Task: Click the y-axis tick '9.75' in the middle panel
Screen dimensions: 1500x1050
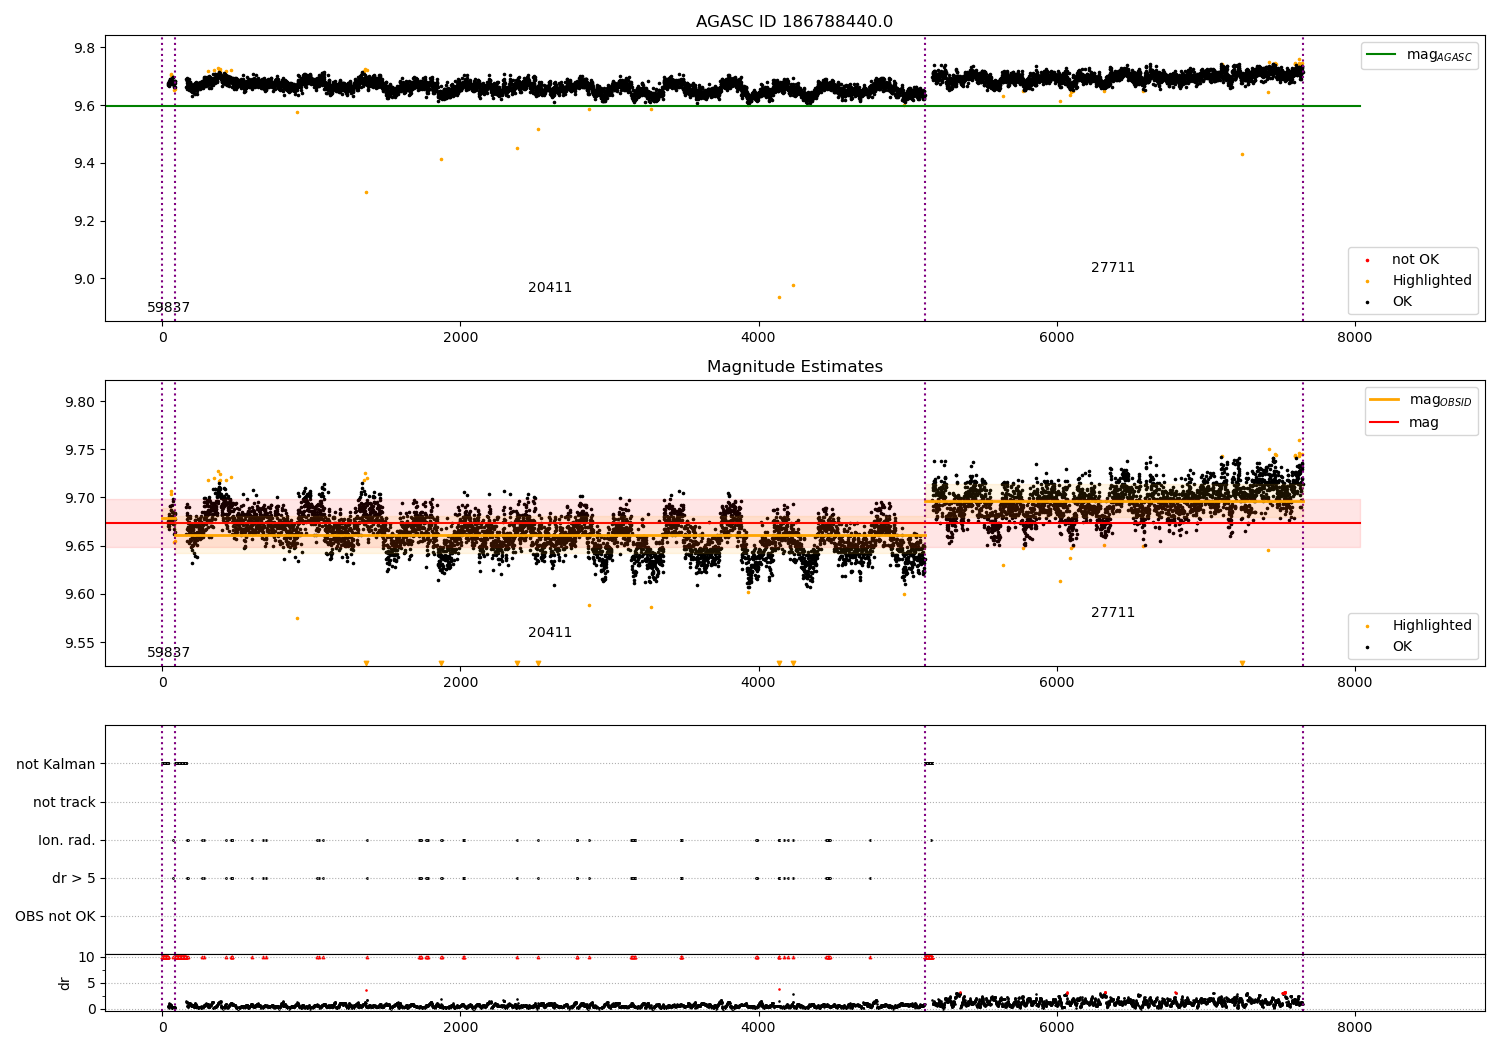Action: (80, 450)
